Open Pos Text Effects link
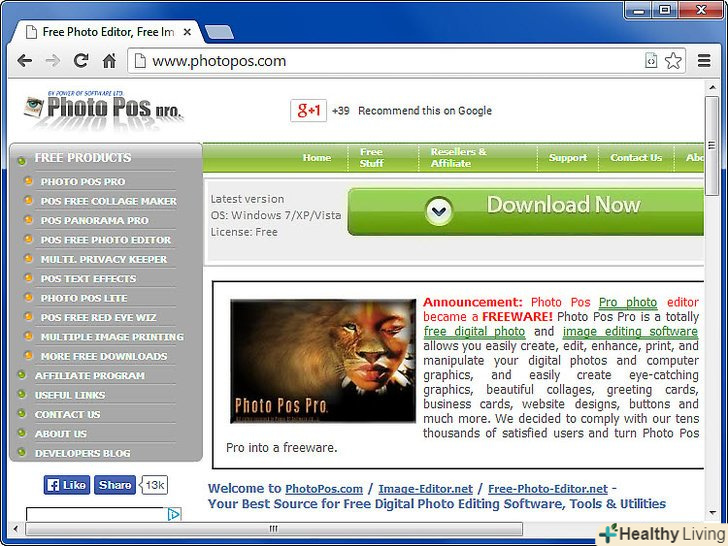This screenshot has height=546, width=728. coord(88,279)
